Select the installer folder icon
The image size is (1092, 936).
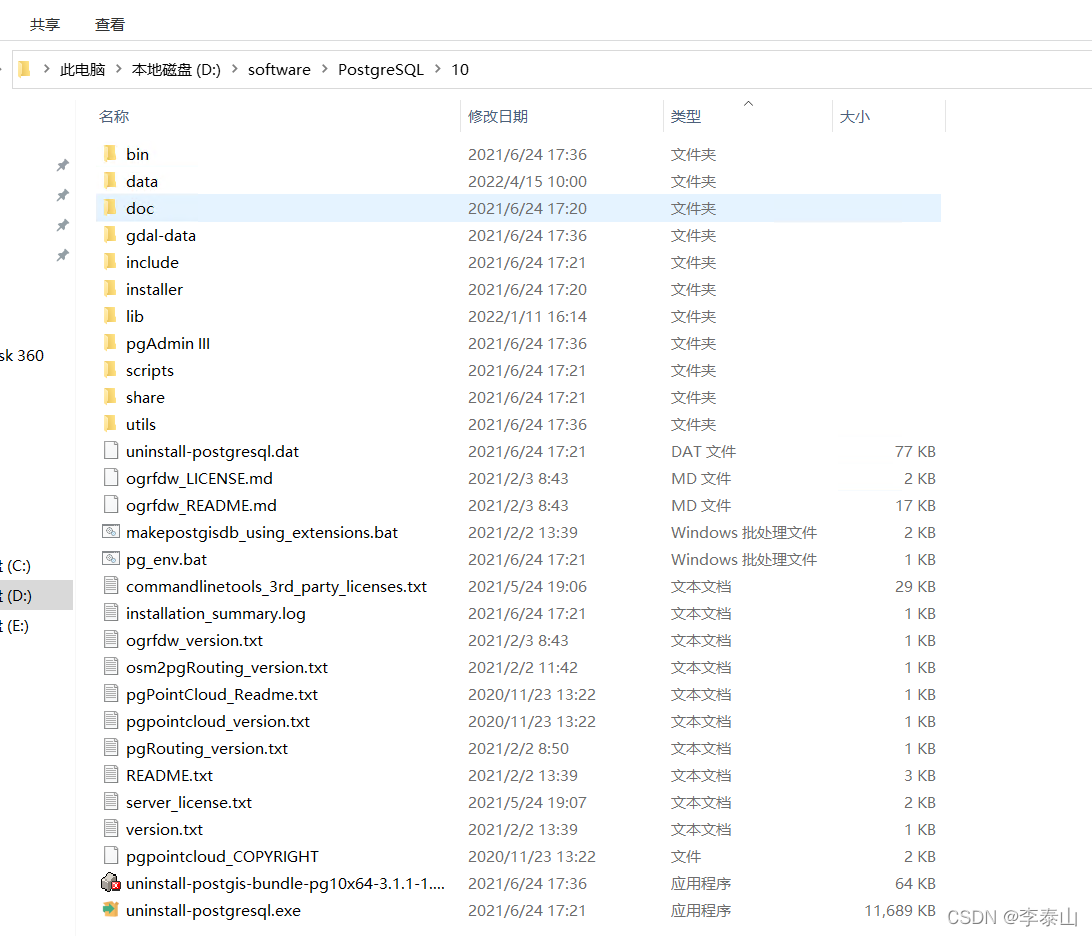(x=110, y=288)
